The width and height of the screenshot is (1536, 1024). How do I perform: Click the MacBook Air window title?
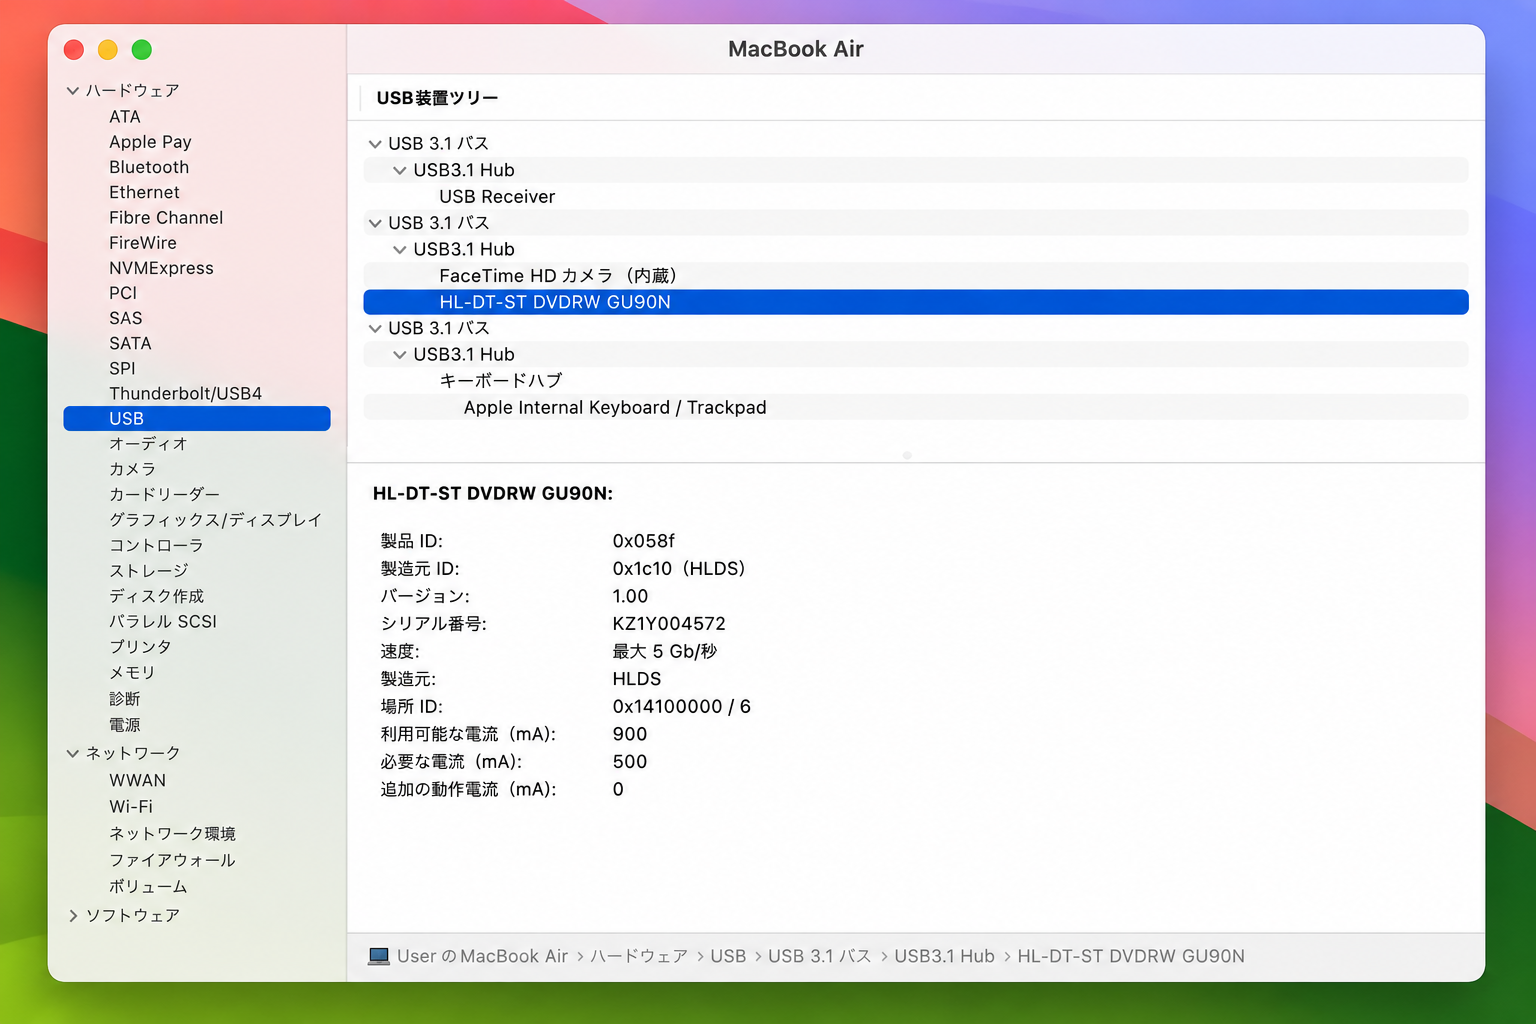pyautogui.click(x=796, y=49)
